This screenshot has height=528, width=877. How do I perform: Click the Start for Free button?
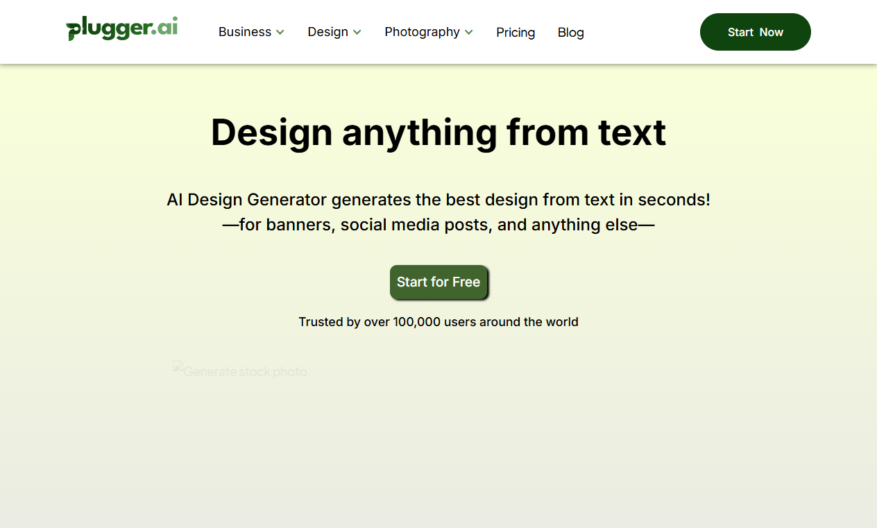[438, 282]
